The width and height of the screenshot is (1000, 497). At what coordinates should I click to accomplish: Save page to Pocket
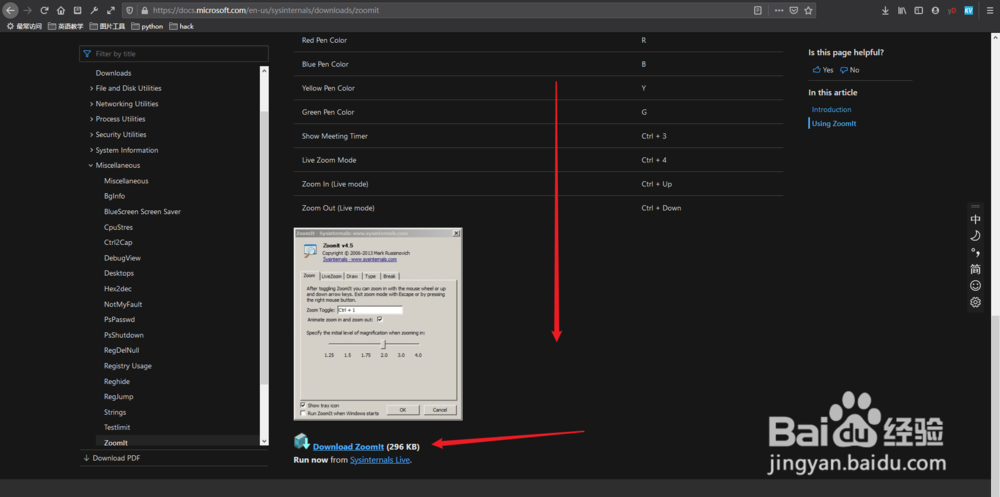794,10
